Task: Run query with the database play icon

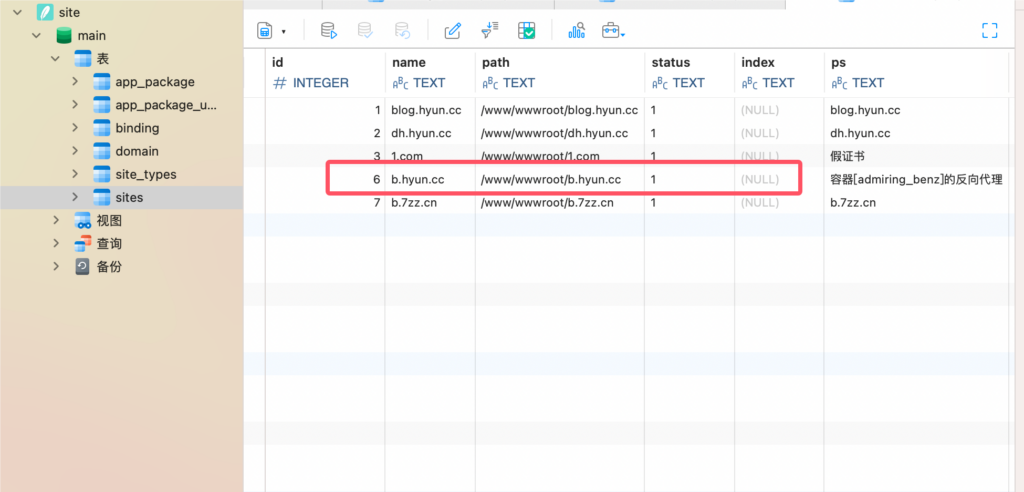Action: coord(328,31)
